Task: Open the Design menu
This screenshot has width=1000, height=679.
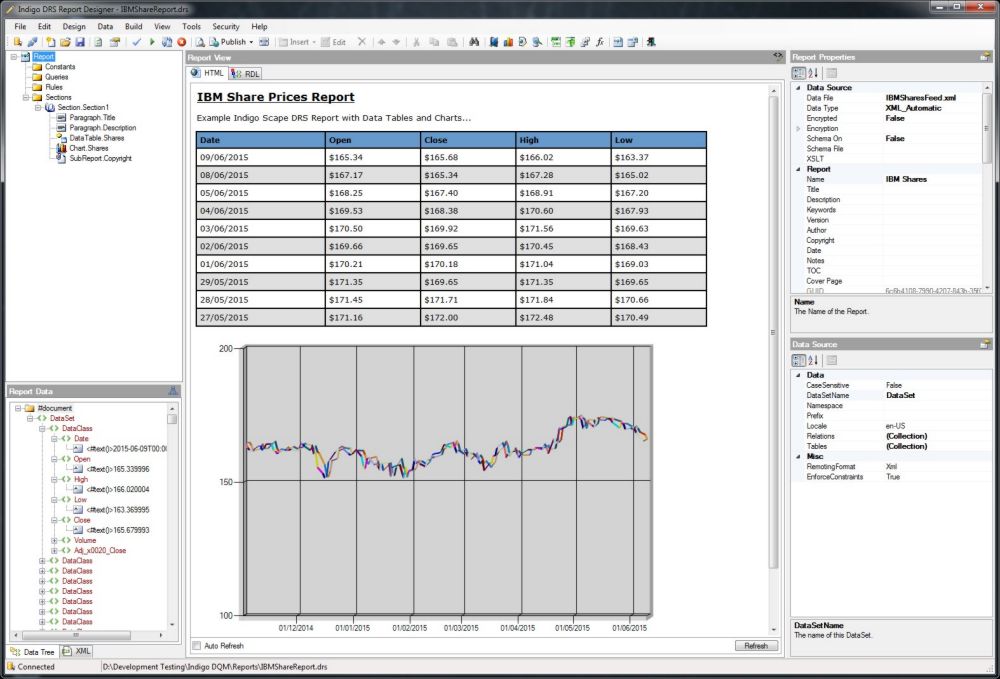Action: point(74,26)
